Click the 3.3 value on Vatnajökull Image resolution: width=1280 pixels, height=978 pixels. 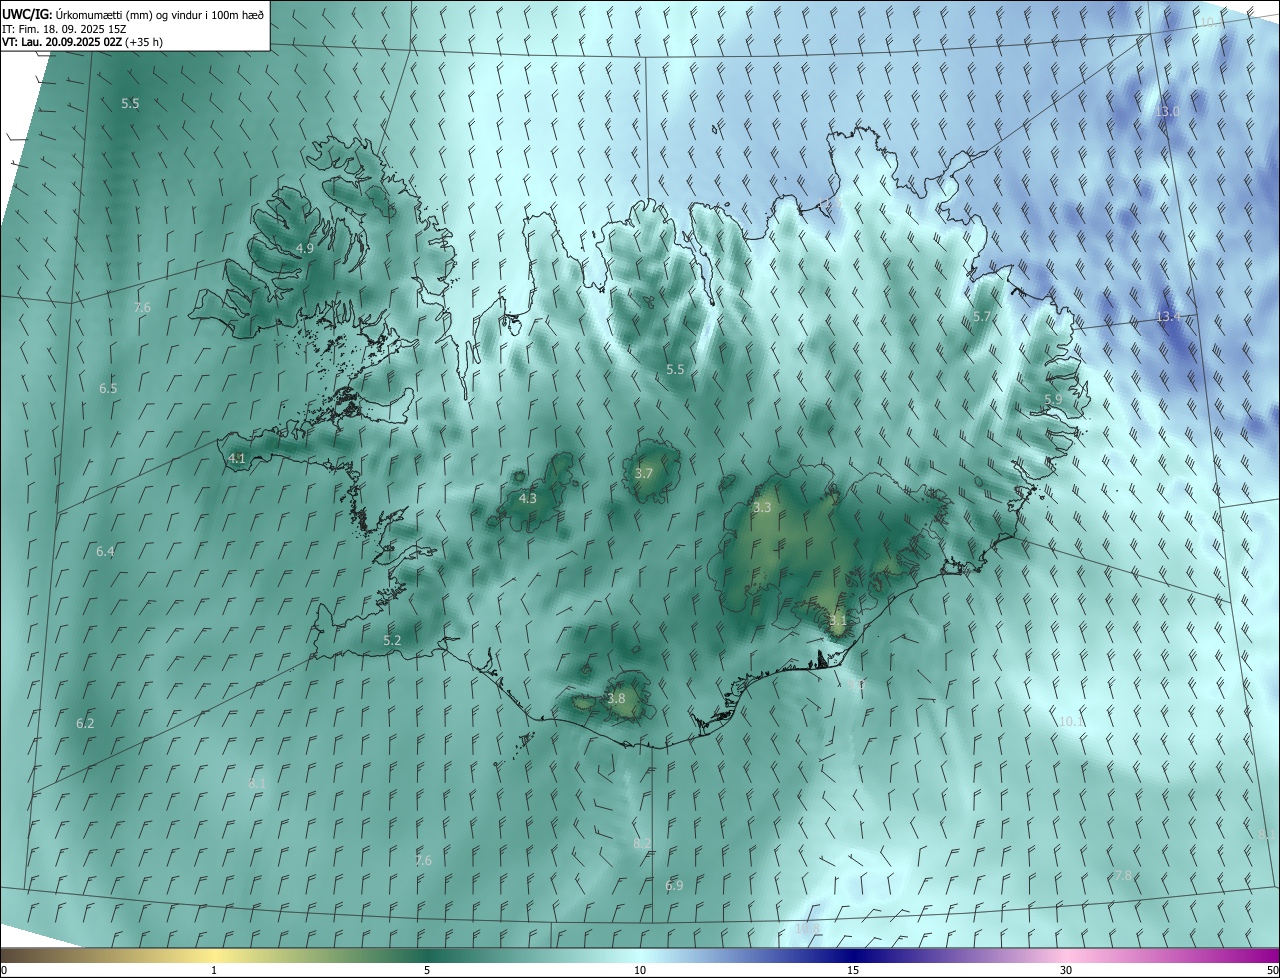click(762, 507)
